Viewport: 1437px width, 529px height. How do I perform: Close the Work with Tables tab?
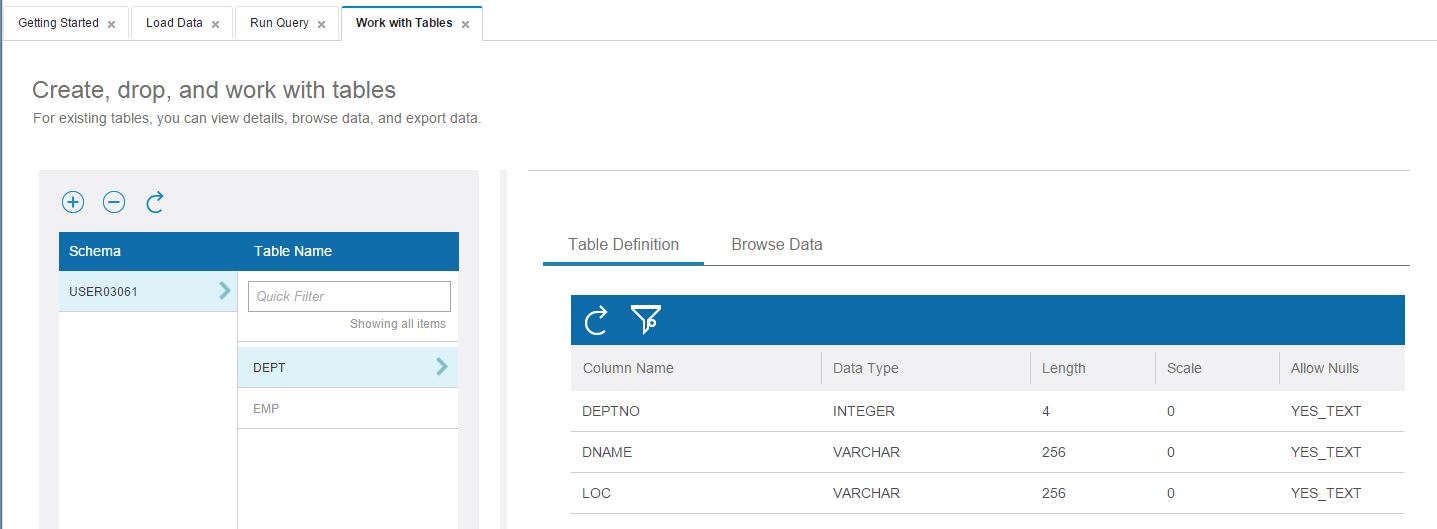pyautogui.click(x=465, y=24)
